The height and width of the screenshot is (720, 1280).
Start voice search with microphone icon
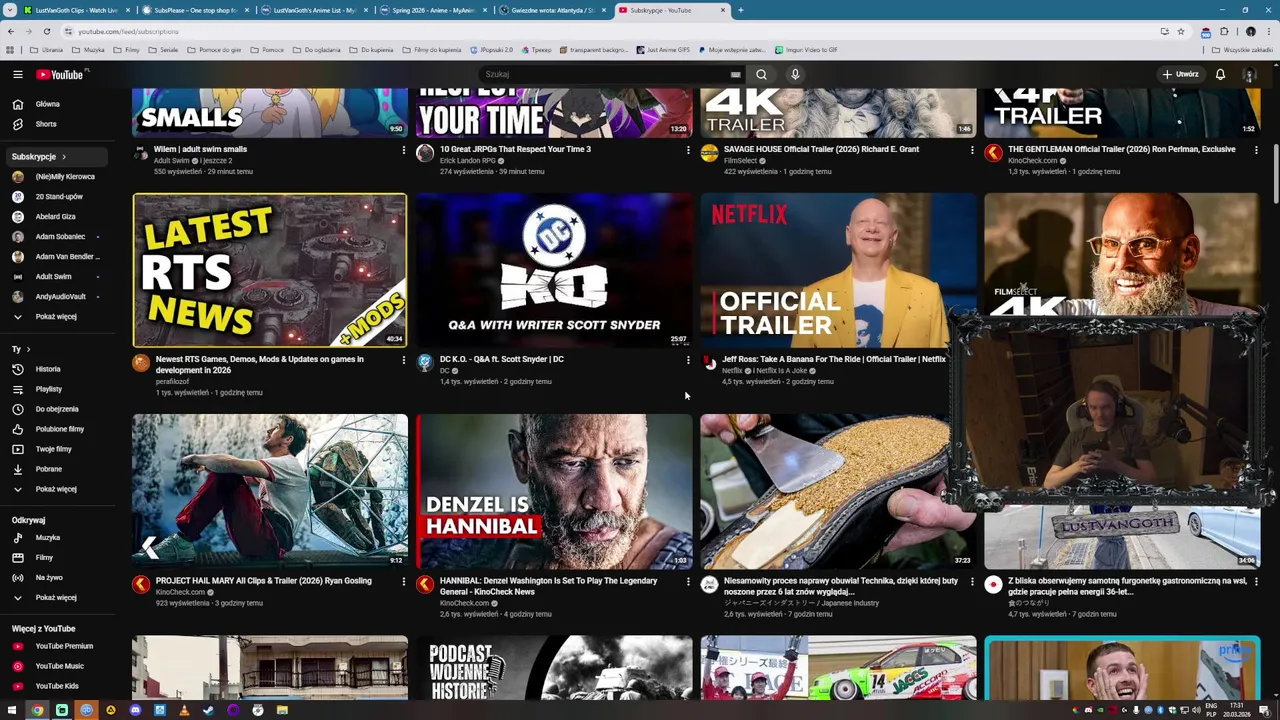[x=795, y=74]
